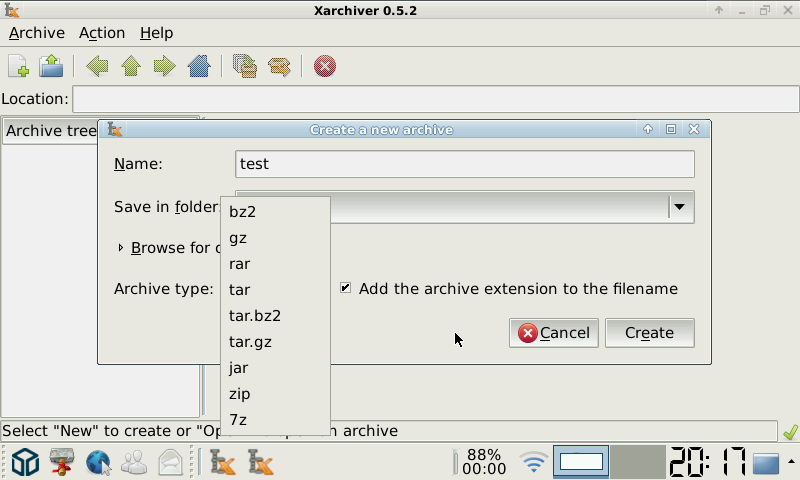
Task: Launch the globe web browser icon
Action: (98, 463)
